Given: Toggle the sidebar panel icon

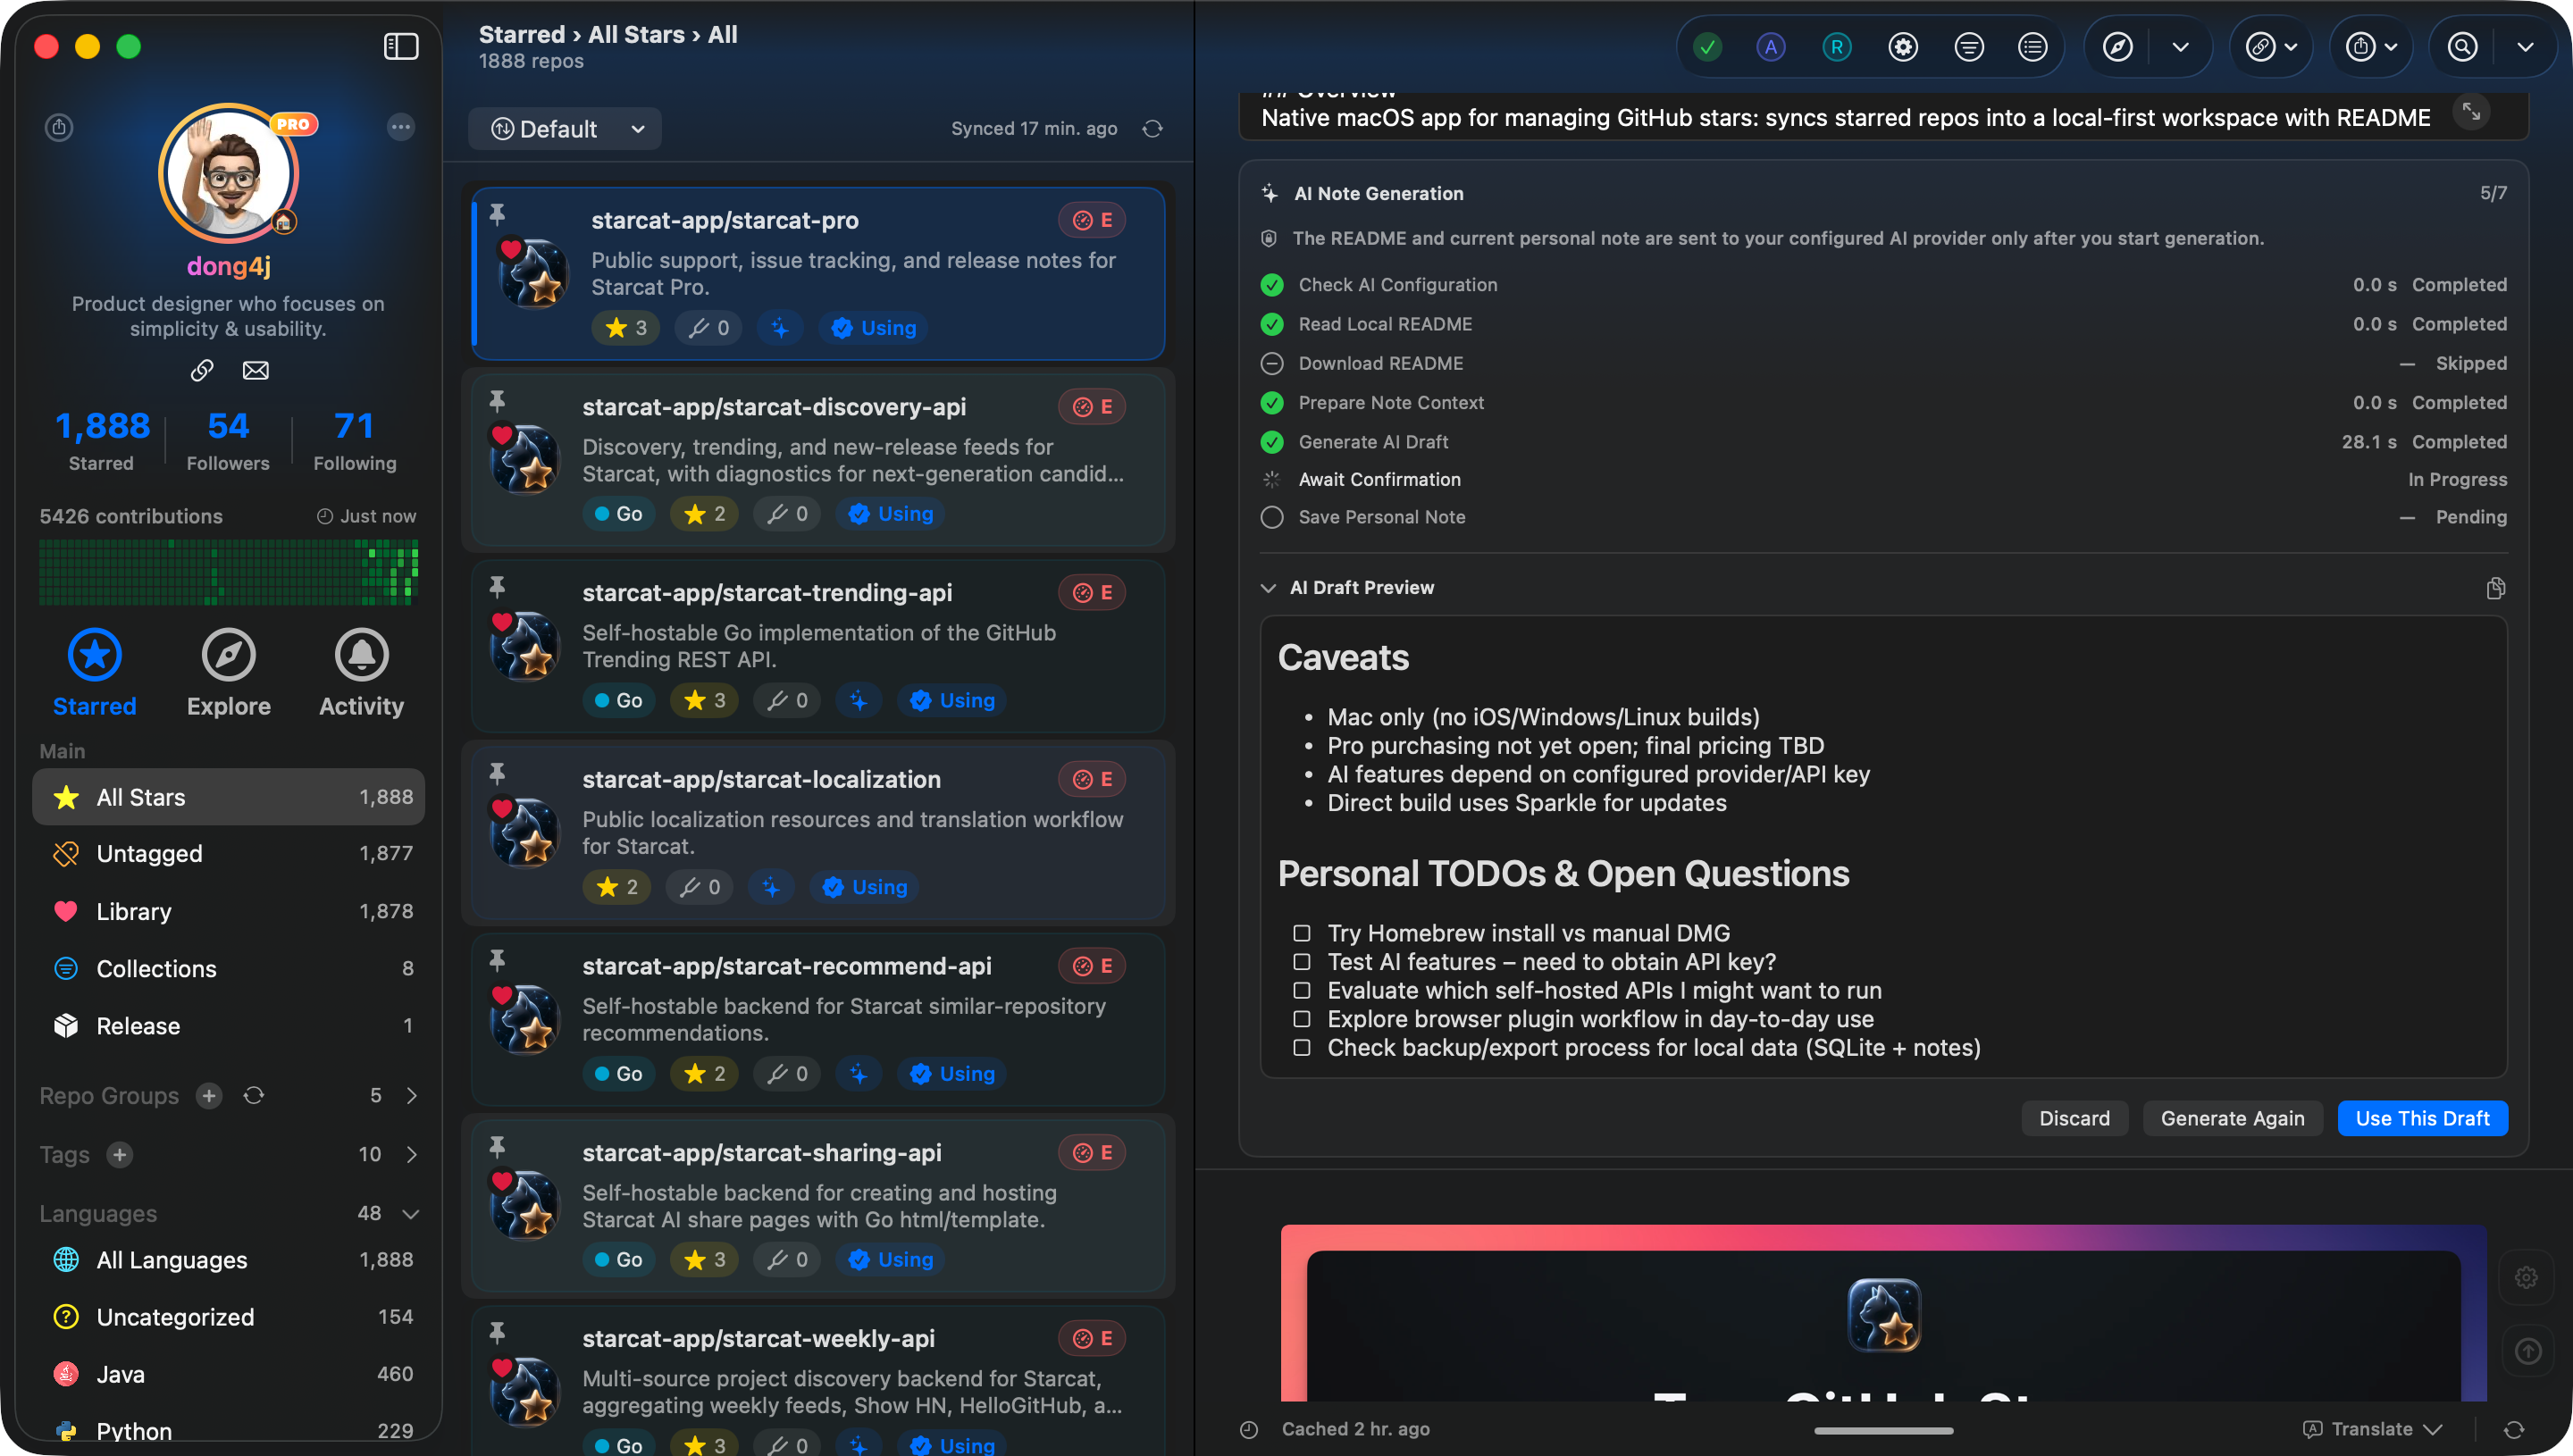Looking at the screenshot, I should (401, 46).
